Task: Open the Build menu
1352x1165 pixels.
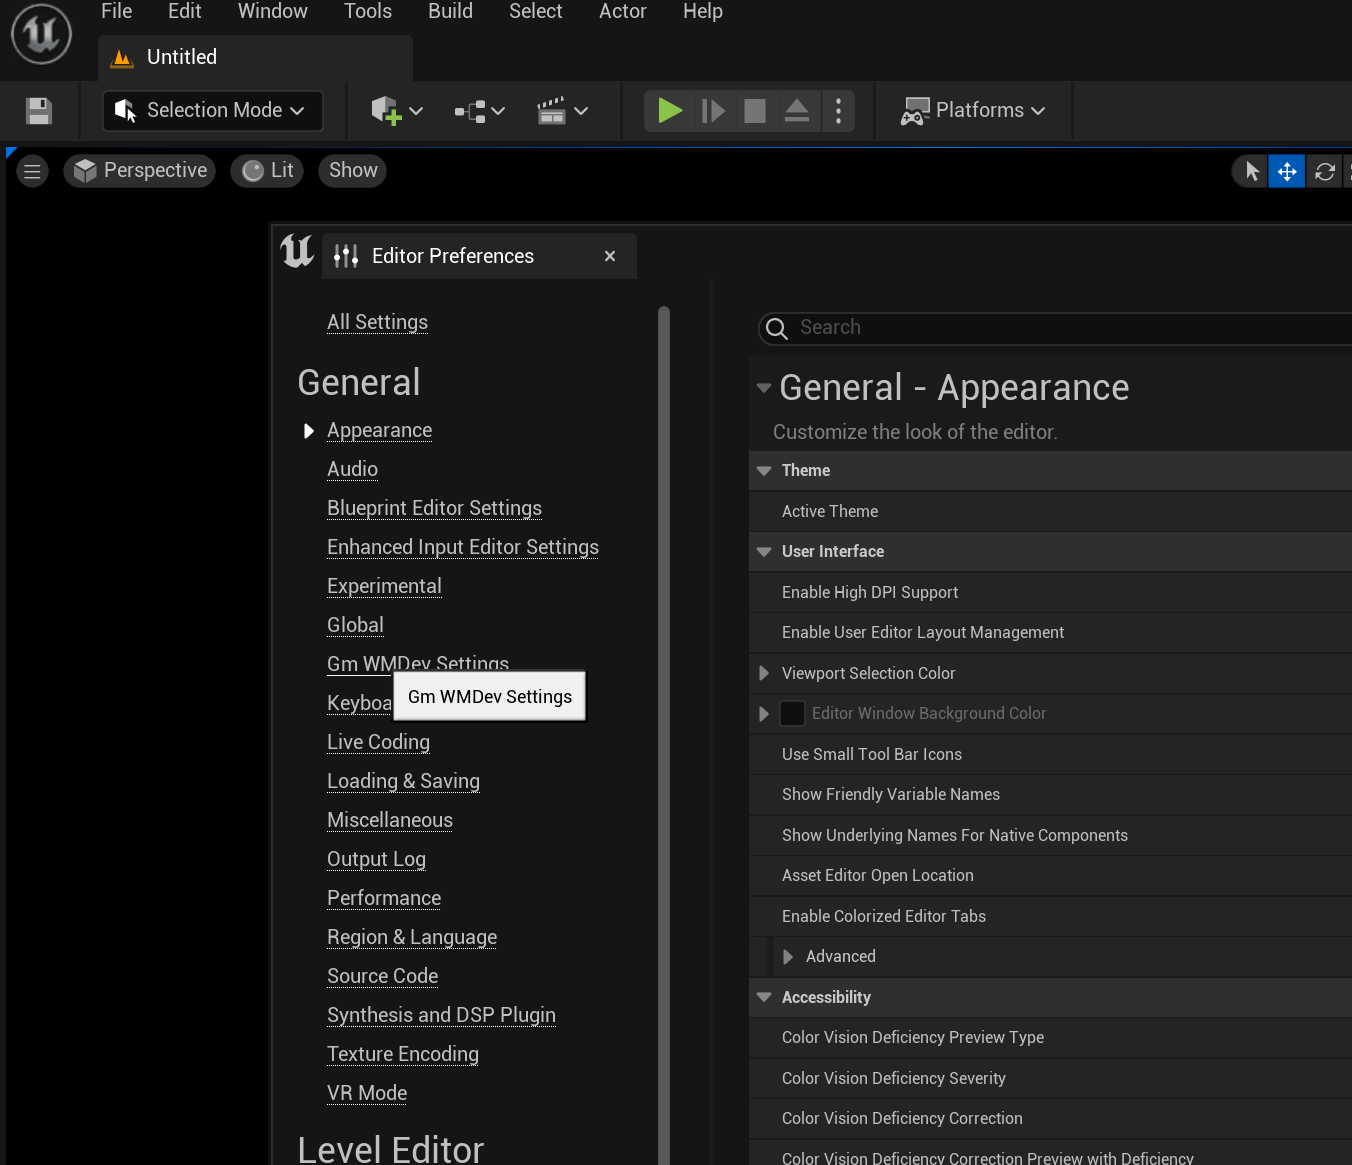Action: [x=451, y=12]
